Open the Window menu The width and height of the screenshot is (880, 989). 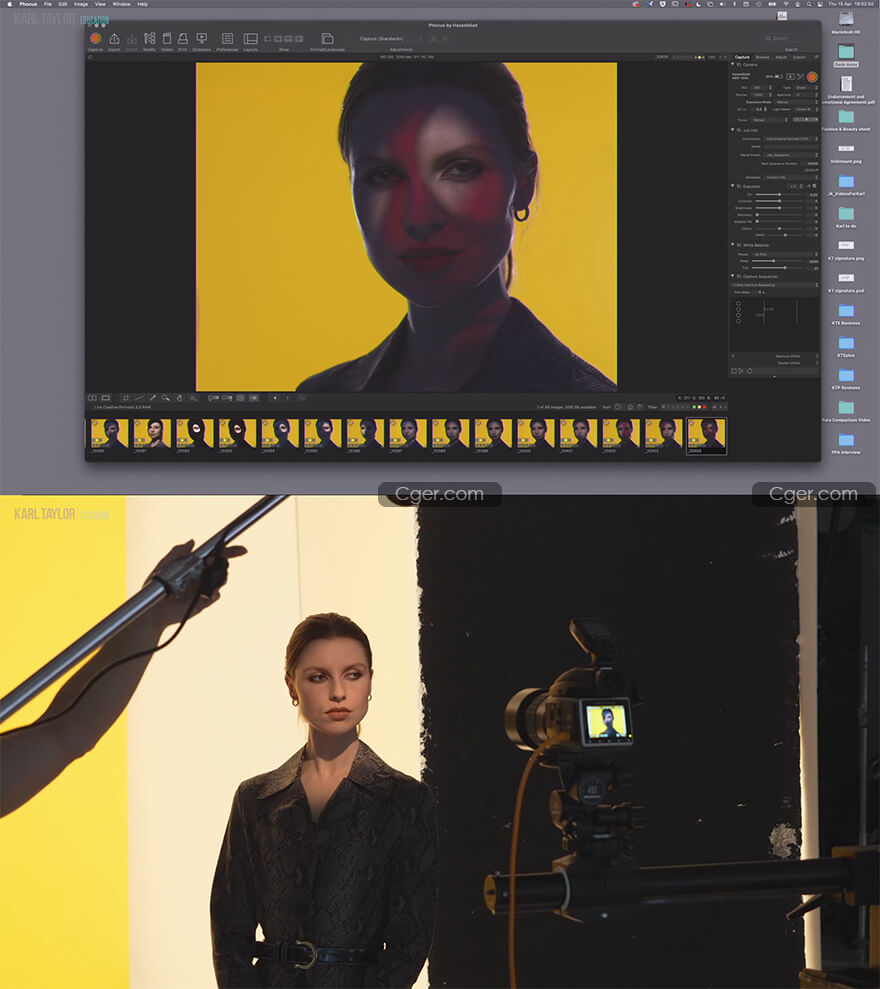click(121, 4)
